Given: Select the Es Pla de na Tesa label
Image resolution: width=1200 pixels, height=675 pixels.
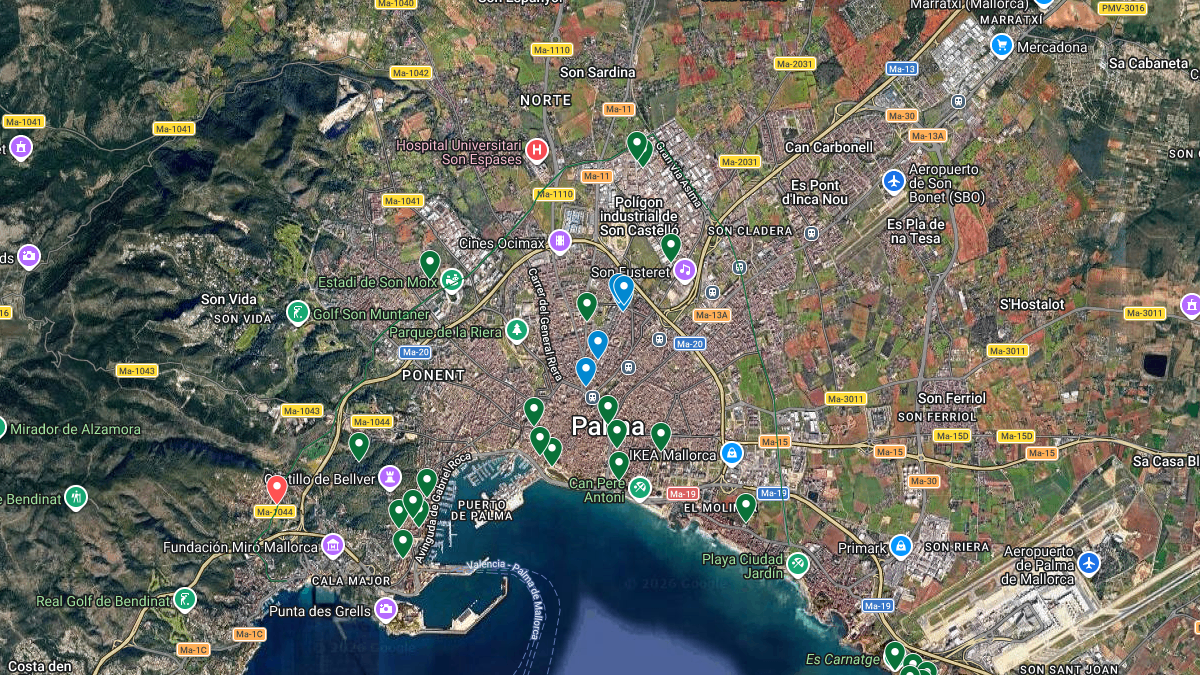Looking at the screenshot, I should [914, 231].
